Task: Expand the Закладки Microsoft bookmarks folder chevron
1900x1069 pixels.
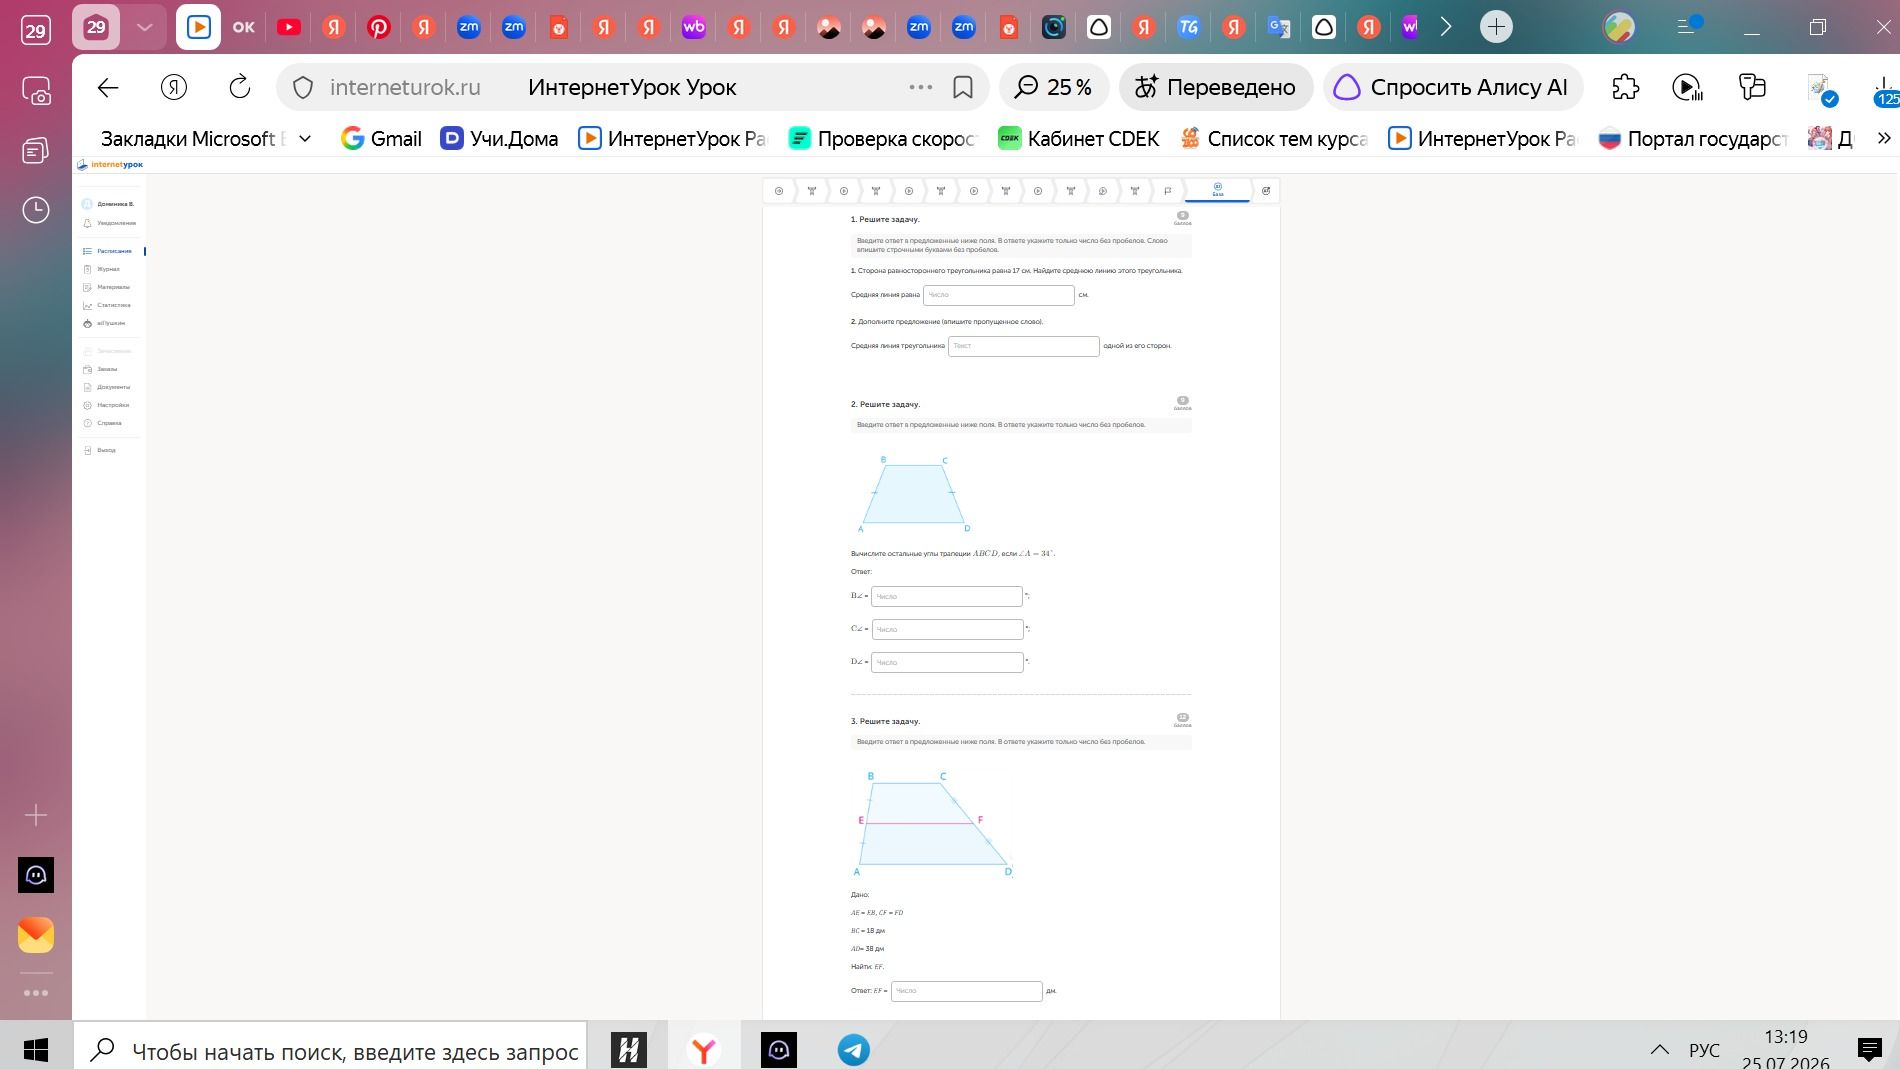Action: [x=305, y=138]
